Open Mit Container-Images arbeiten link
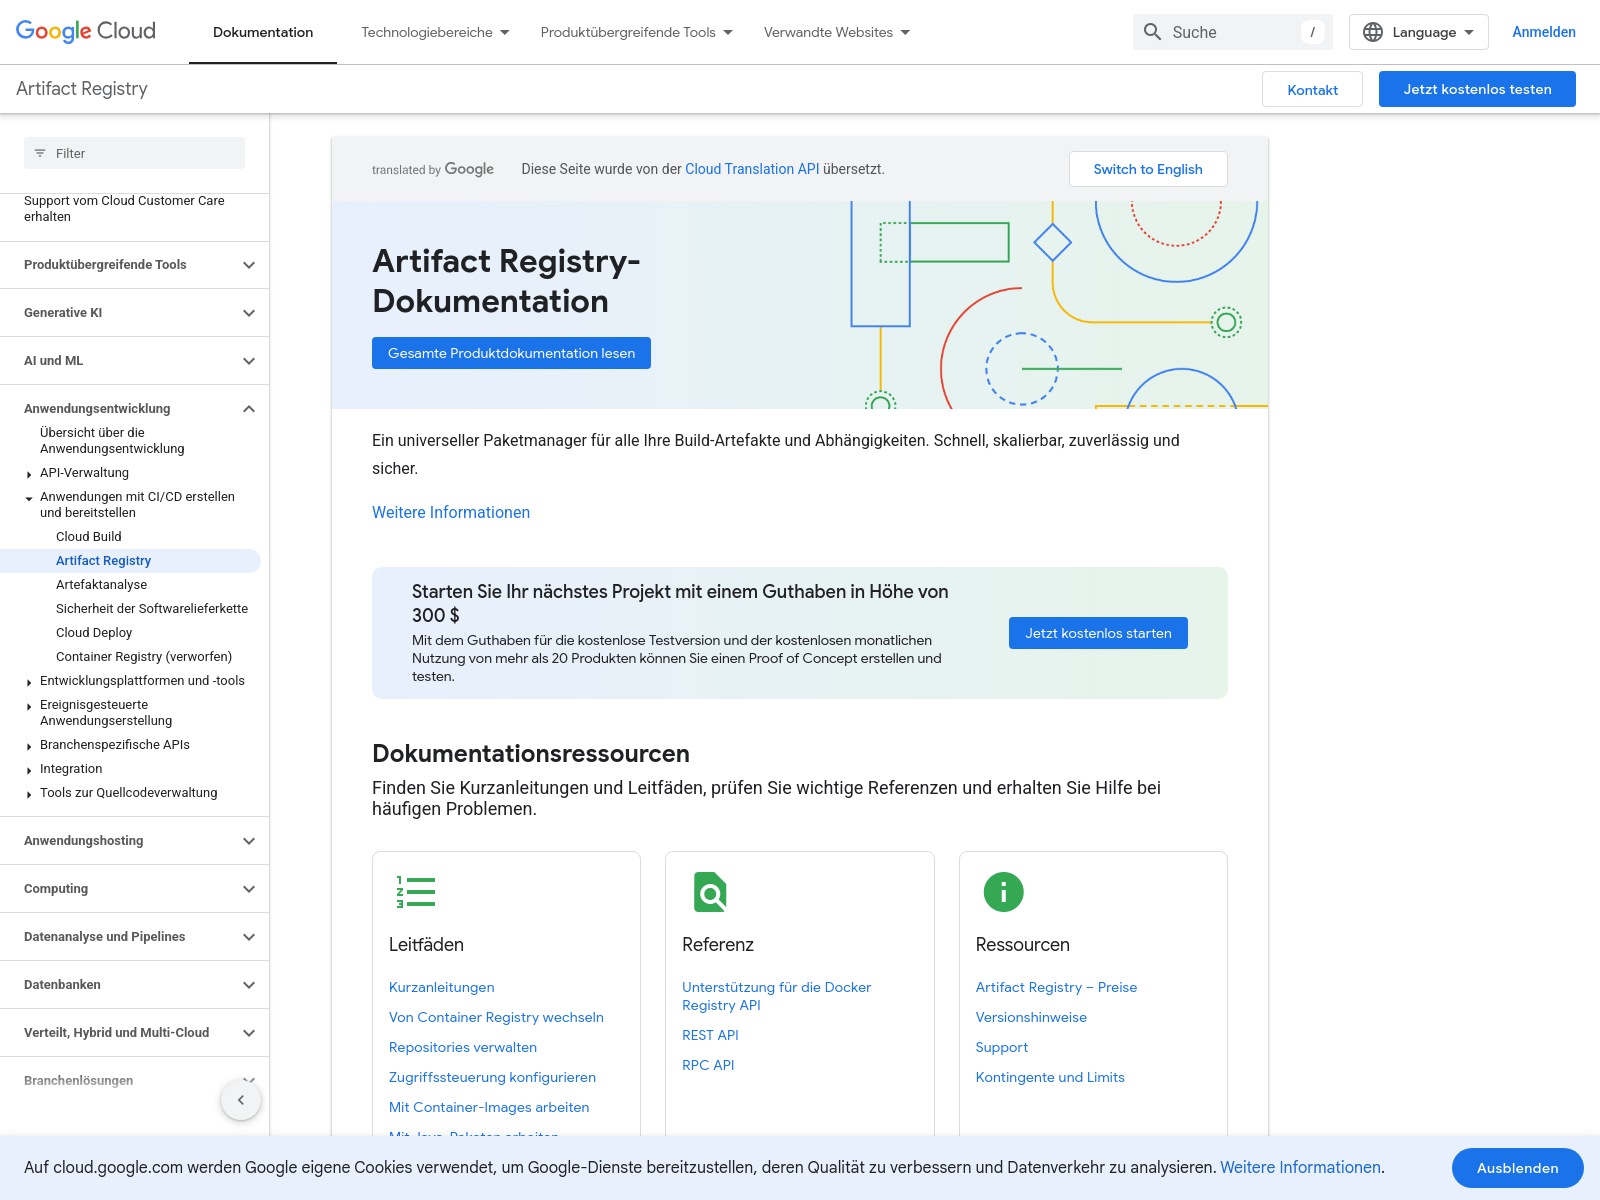The height and width of the screenshot is (1200, 1600). [x=489, y=1107]
